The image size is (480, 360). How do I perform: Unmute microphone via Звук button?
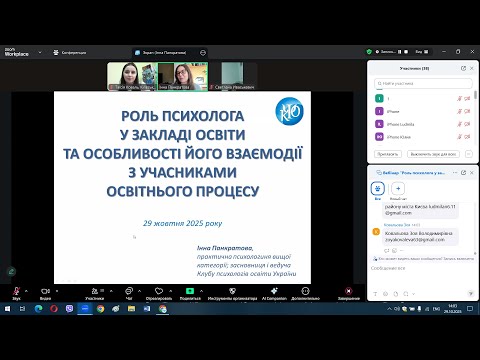pos(16,293)
